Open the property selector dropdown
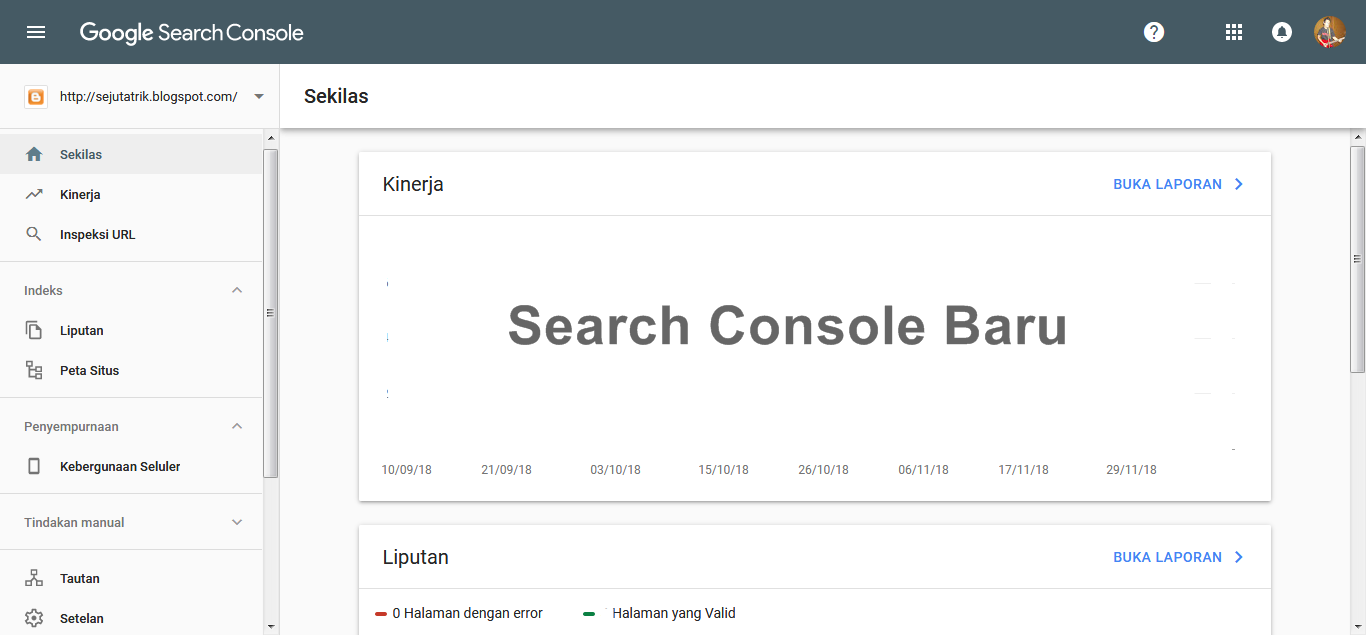1366x635 pixels. [x=259, y=97]
